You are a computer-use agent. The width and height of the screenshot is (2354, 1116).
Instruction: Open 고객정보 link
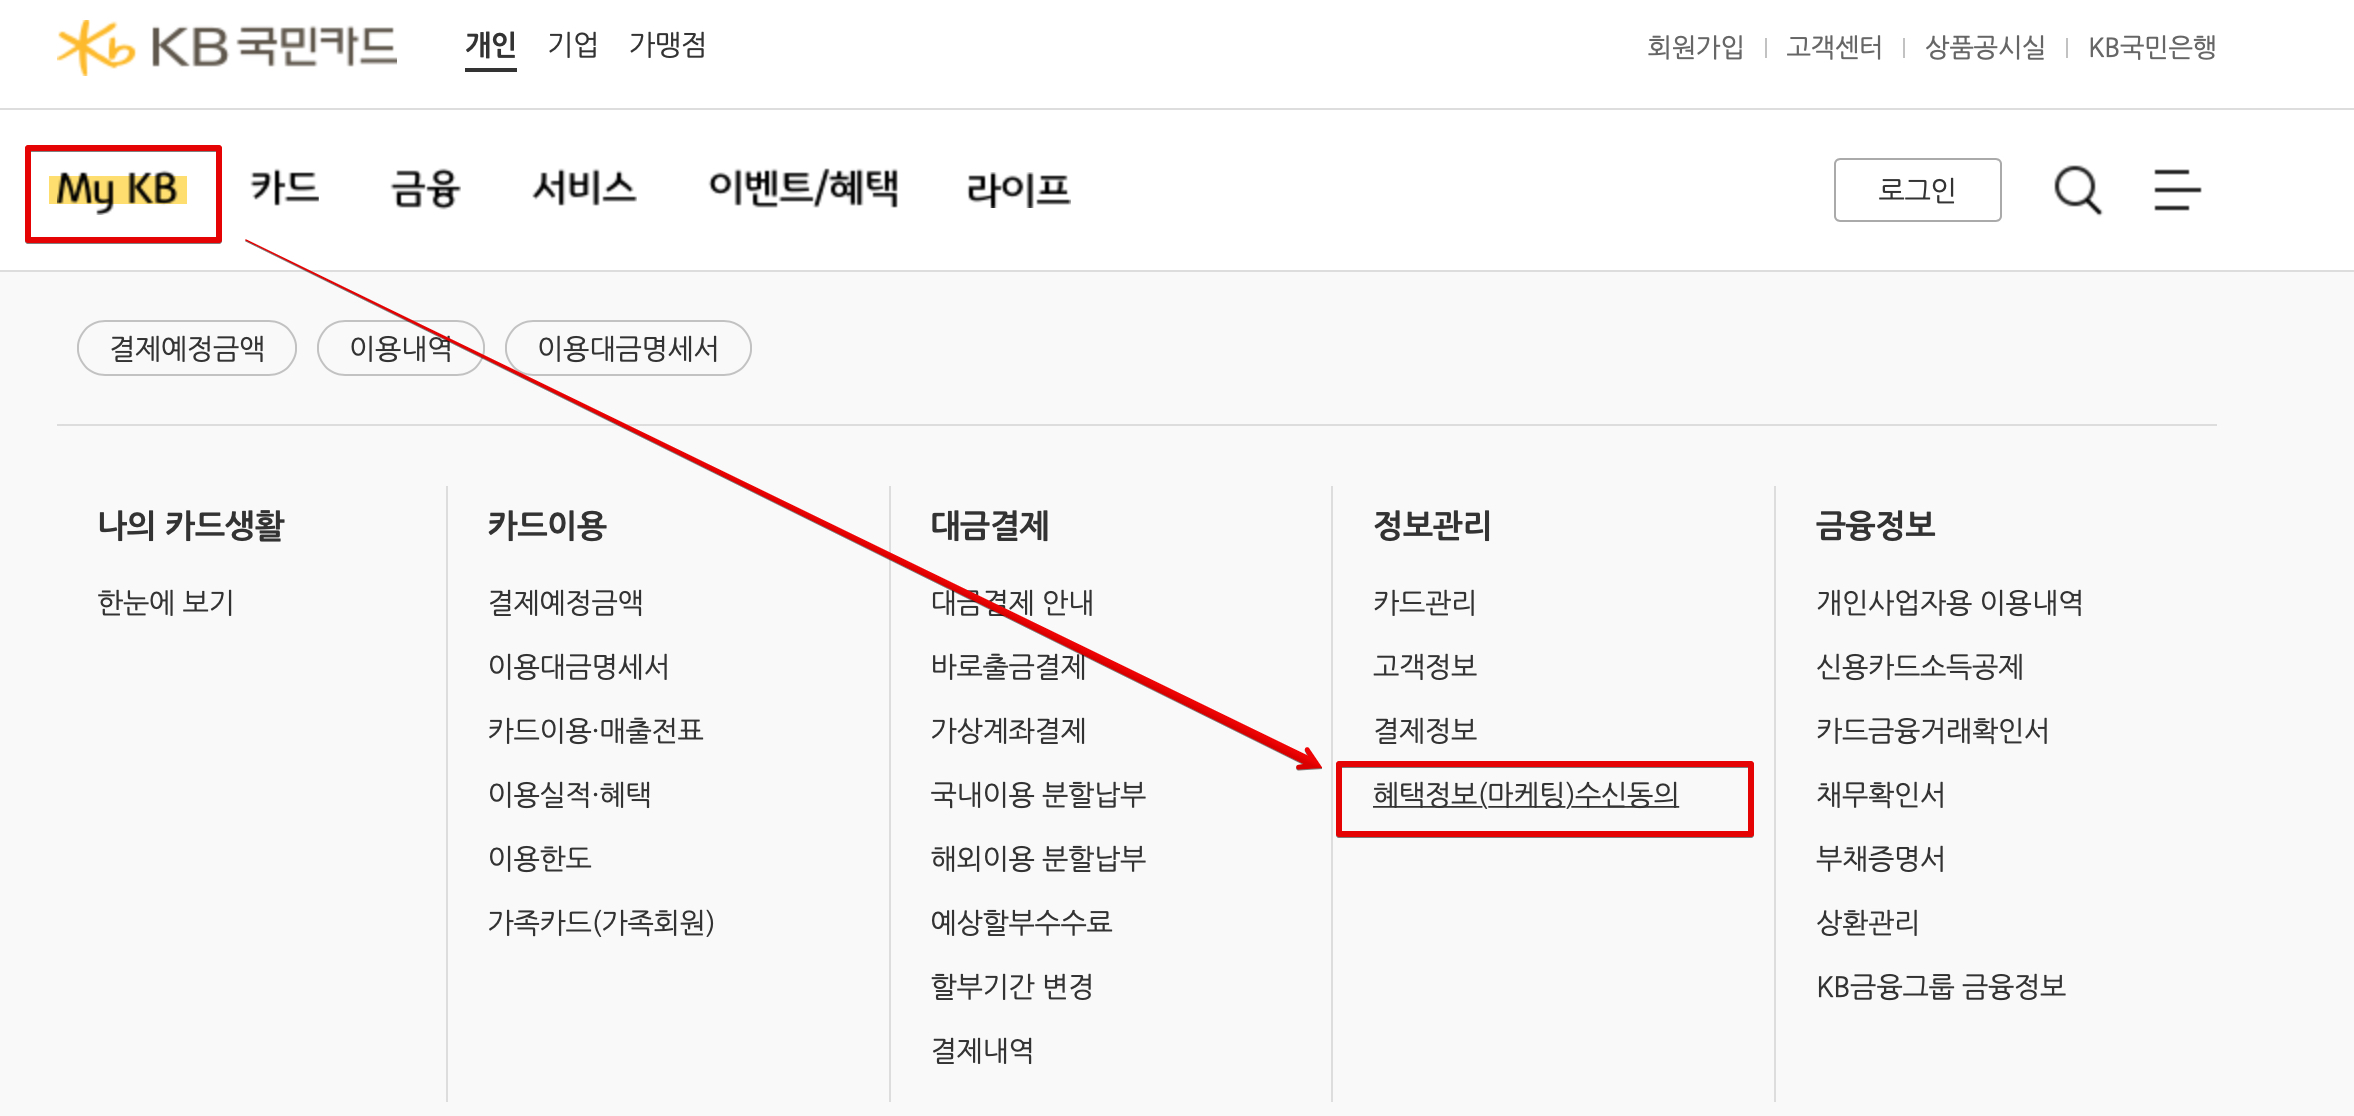[x=1425, y=666]
